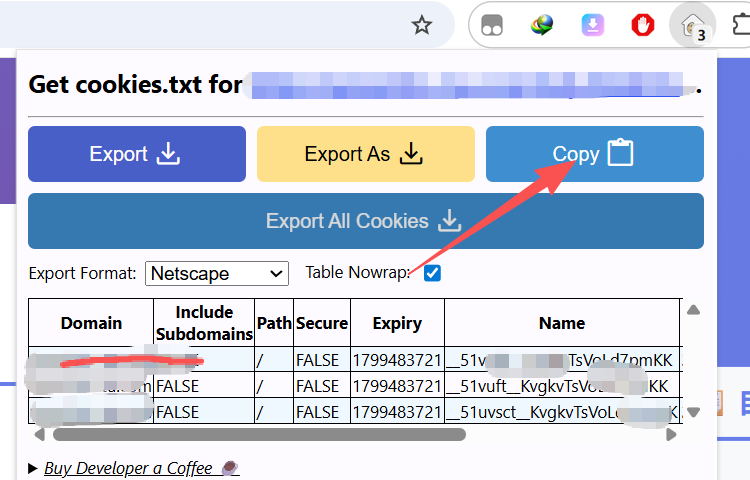Image resolution: width=750 pixels, height=480 pixels.
Task: Toggle the Get cookies.txt extension icon
Action: click(693, 25)
